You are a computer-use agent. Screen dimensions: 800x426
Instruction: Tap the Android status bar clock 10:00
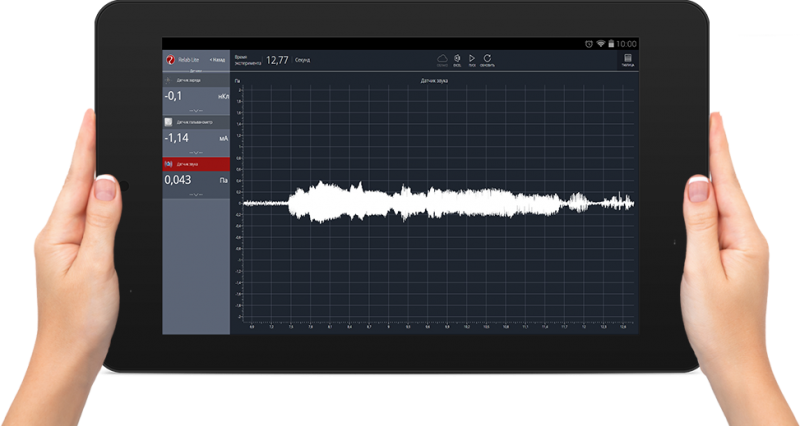tap(626, 44)
